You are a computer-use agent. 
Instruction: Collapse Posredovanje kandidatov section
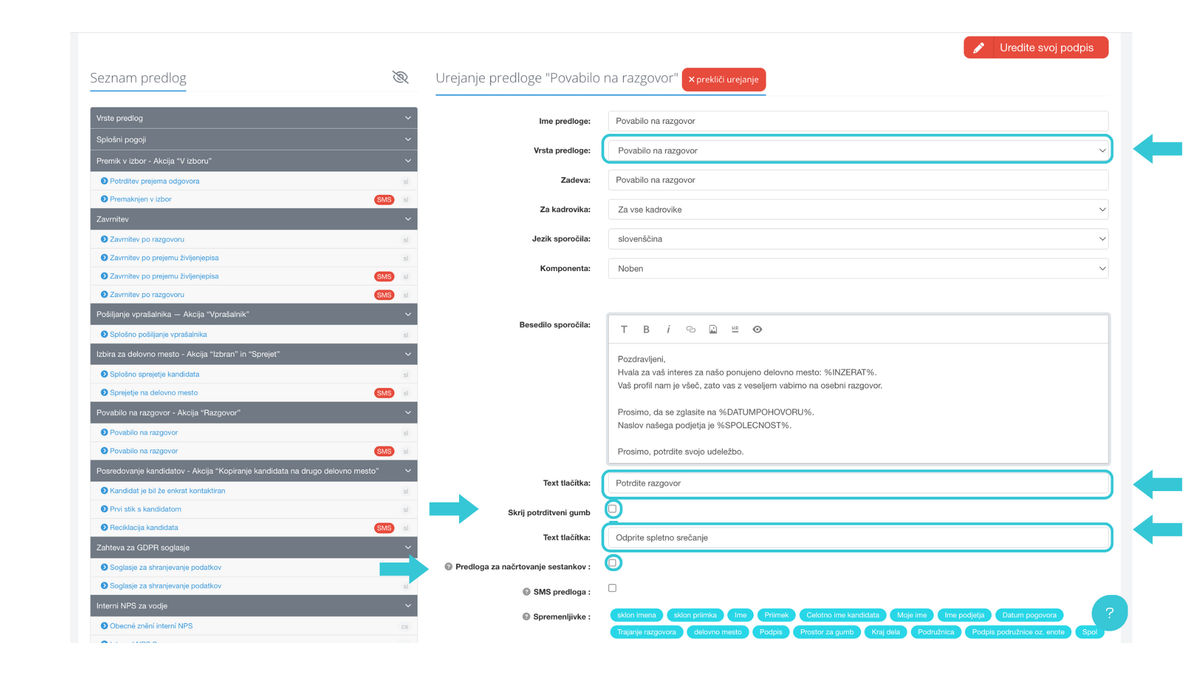pyautogui.click(x=254, y=470)
